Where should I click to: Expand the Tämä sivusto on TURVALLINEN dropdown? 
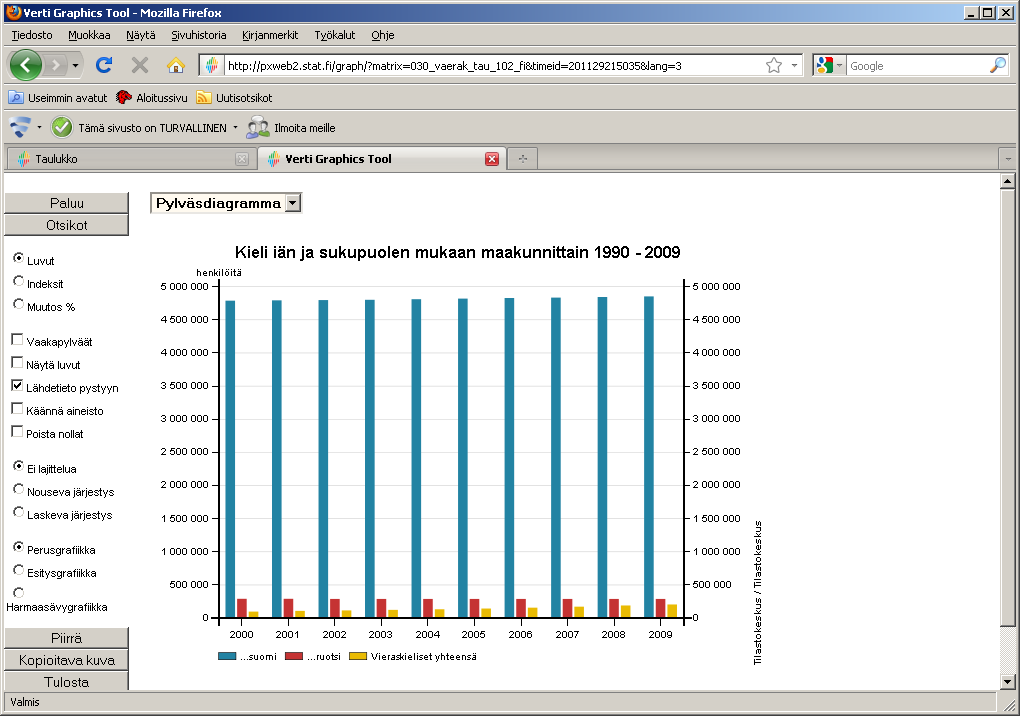[x=235, y=127]
